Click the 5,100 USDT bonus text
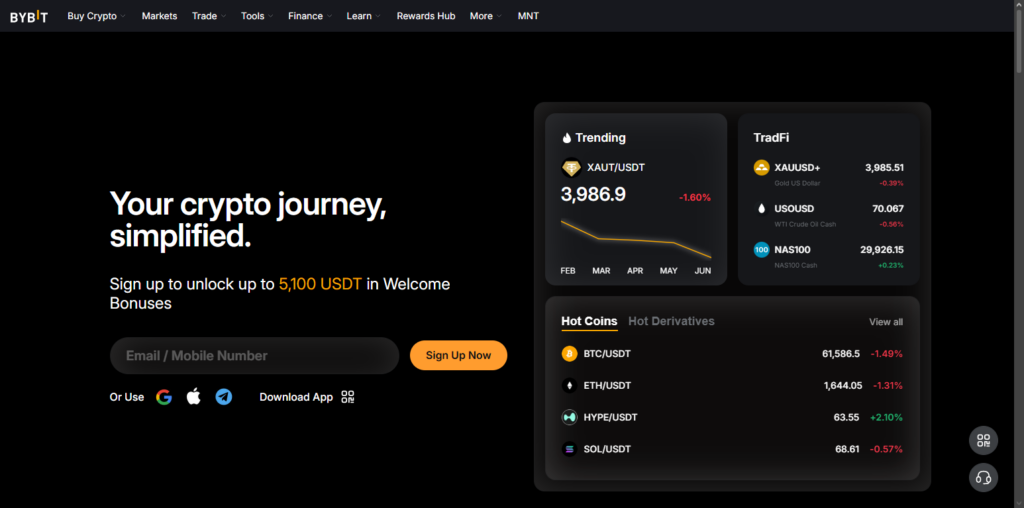This screenshot has height=508, width=1024. 320,284
